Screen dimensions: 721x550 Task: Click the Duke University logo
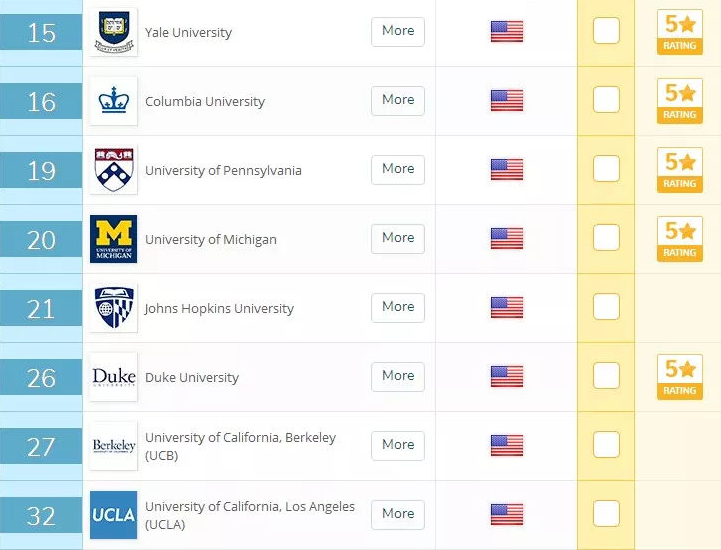[x=114, y=377]
